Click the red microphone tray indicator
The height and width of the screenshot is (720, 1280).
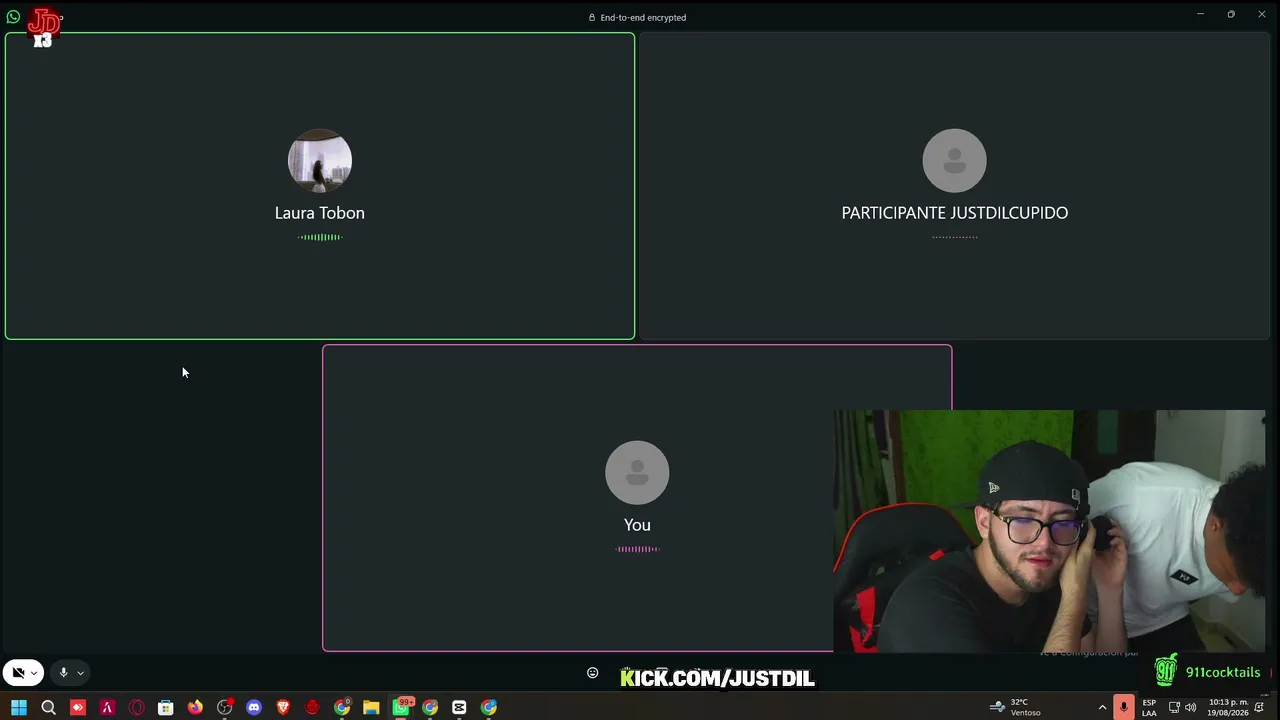[x=1124, y=707]
